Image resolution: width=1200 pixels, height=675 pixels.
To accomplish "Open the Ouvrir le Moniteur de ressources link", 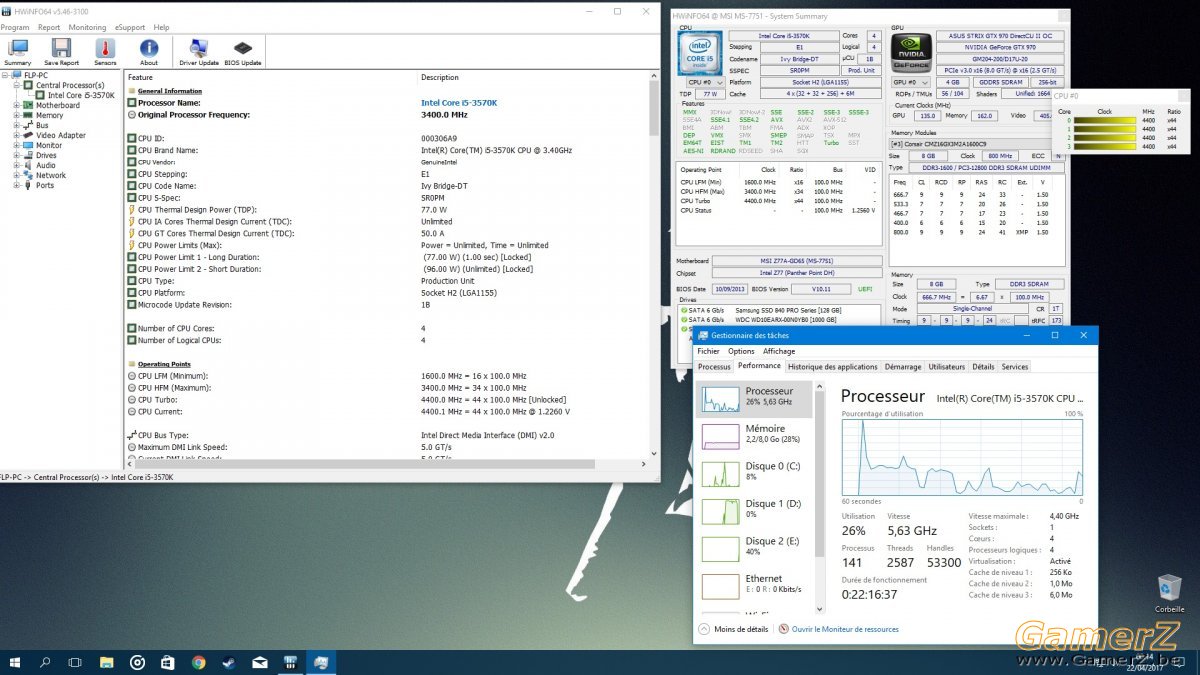I will [845, 629].
